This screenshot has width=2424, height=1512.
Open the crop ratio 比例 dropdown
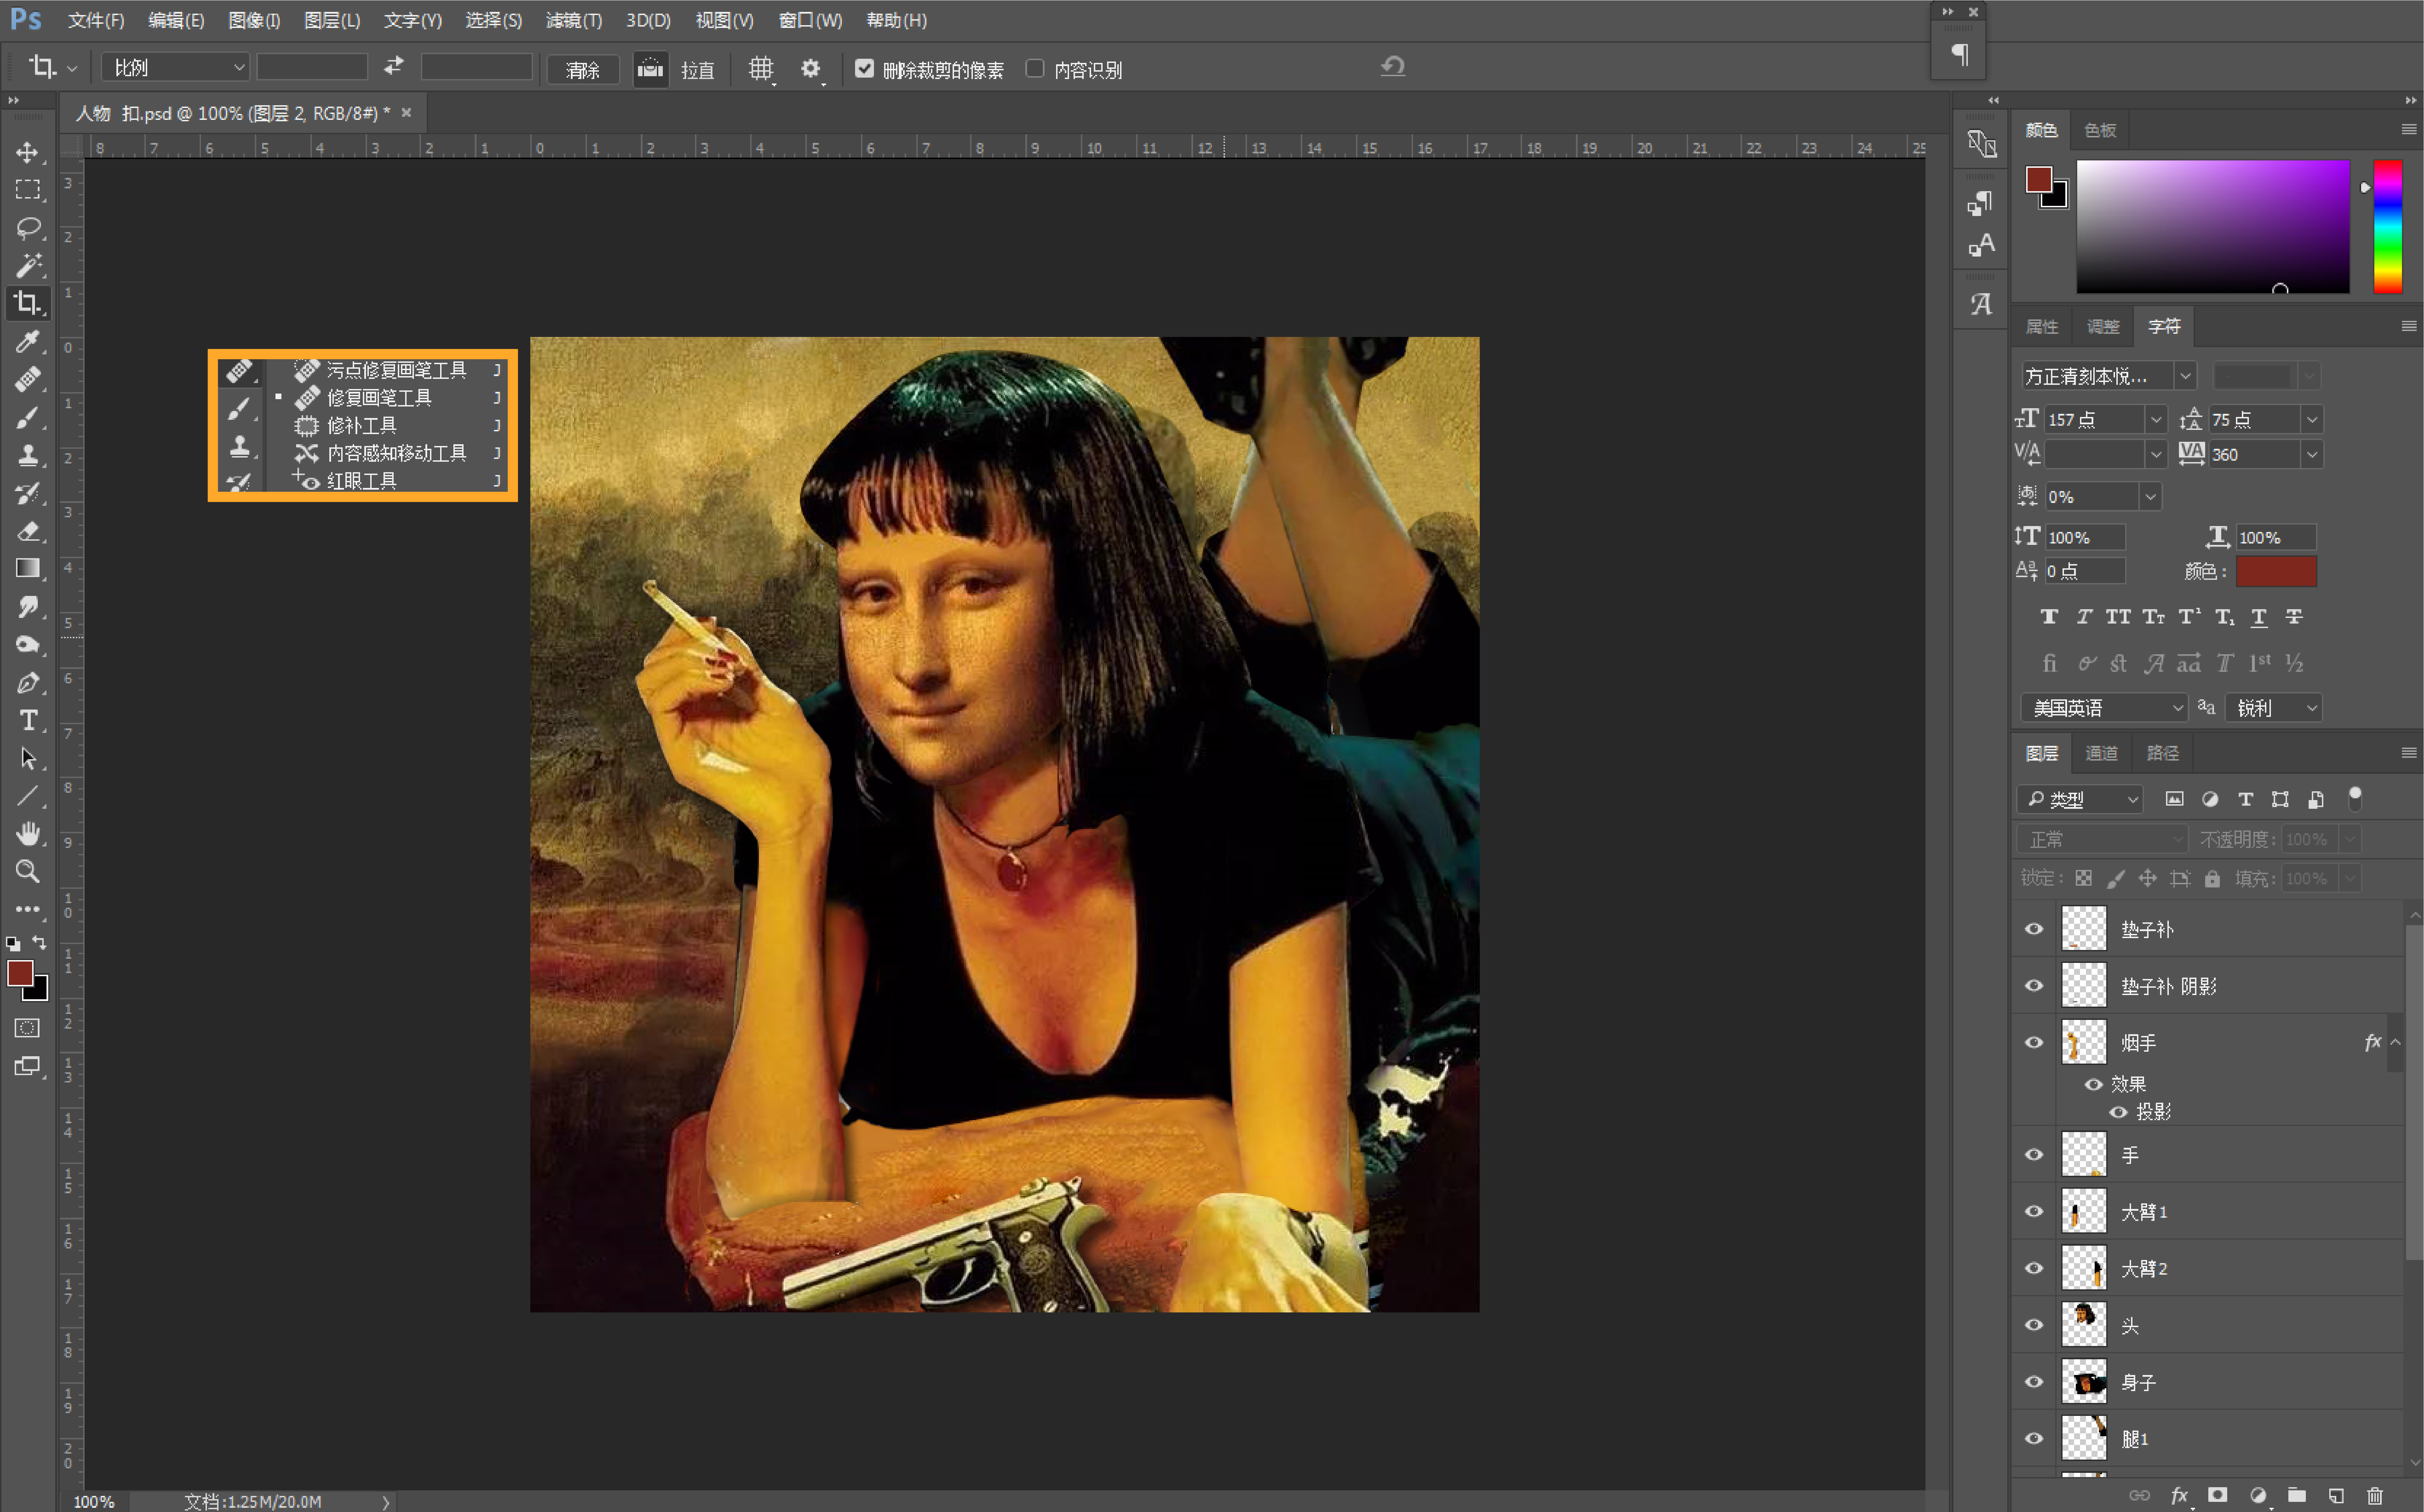pyautogui.click(x=176, y=67)
